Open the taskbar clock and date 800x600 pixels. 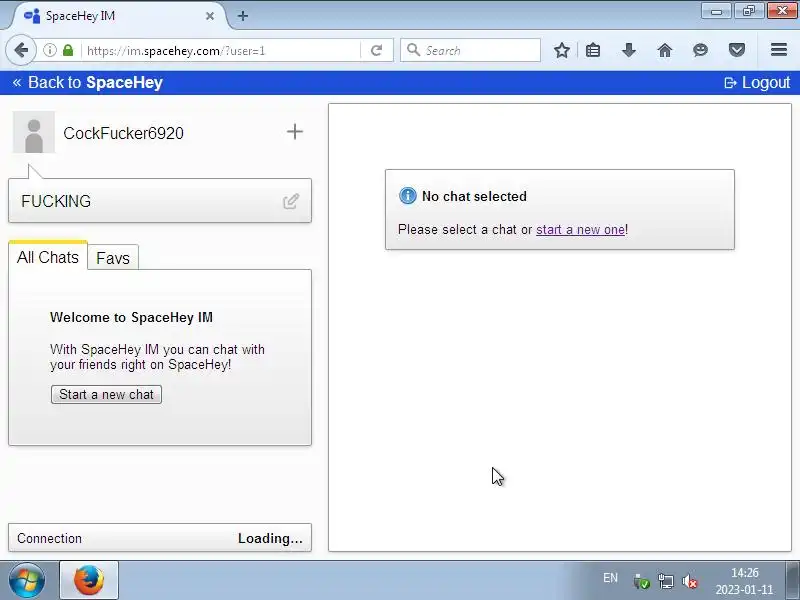[x=744, y=581]
